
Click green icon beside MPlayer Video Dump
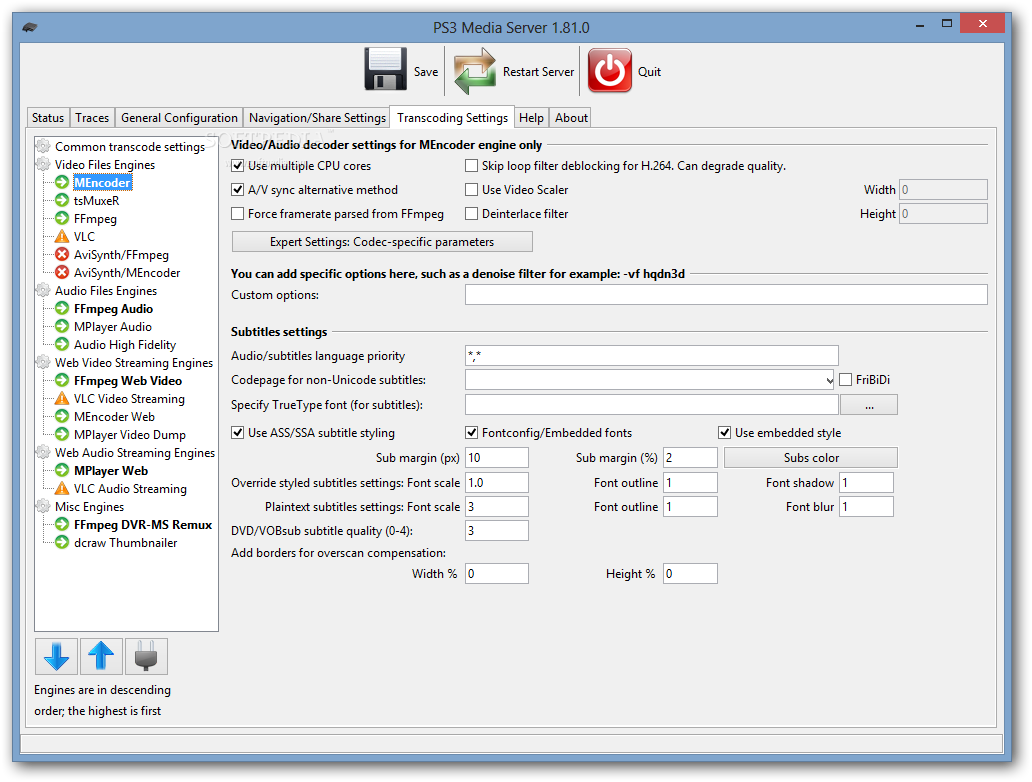pyautogui.click(x=62, y=434)
